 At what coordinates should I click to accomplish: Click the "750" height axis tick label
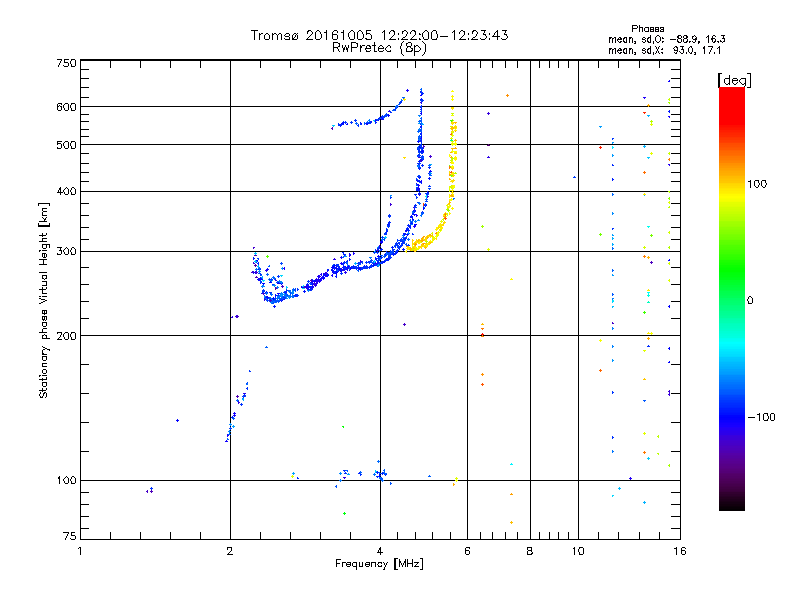(66, 63)
